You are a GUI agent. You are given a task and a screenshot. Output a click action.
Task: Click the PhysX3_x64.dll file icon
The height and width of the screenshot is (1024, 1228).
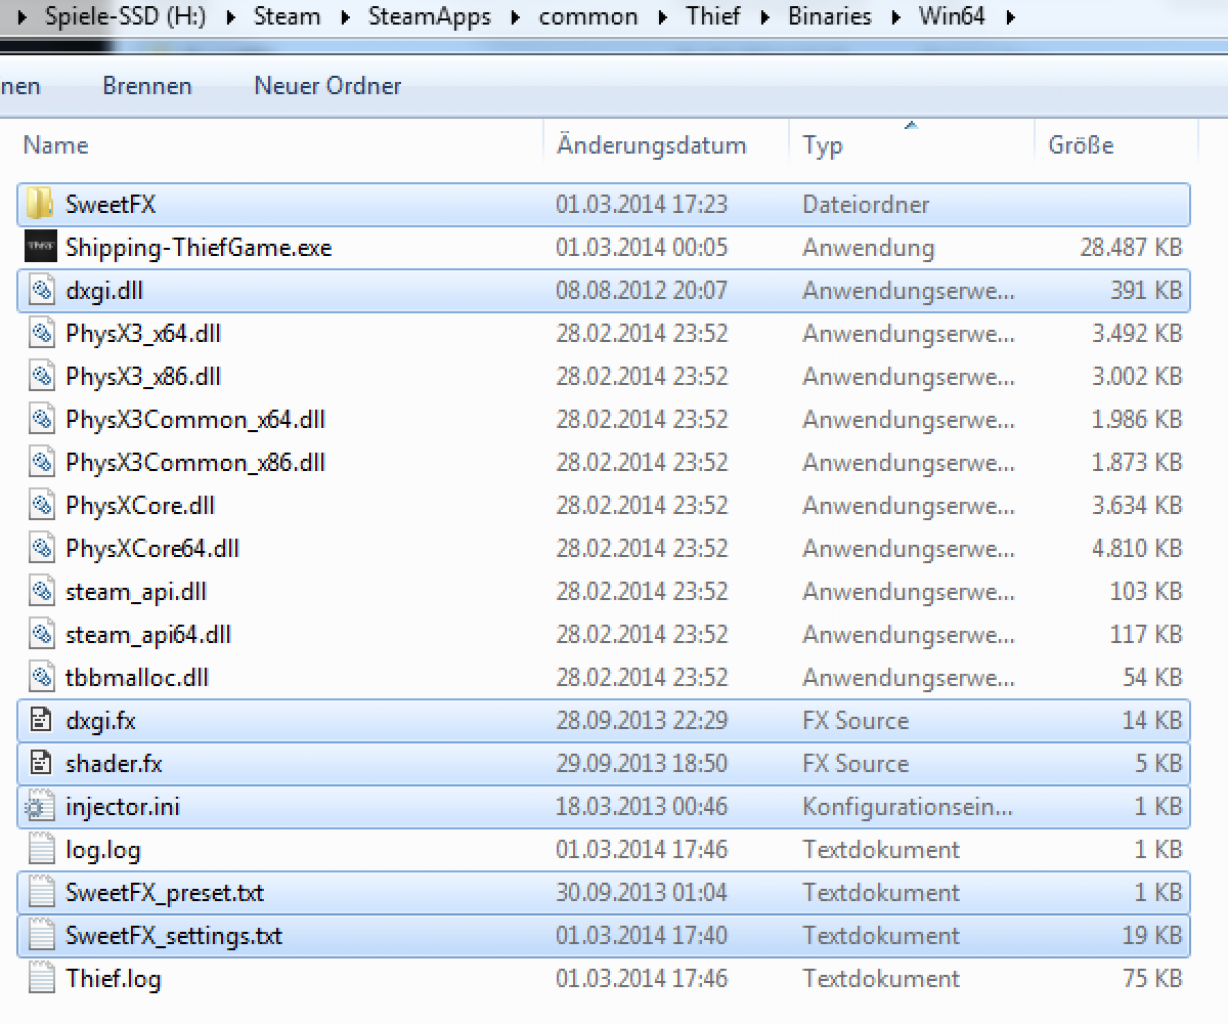click(x=41, y=333)
